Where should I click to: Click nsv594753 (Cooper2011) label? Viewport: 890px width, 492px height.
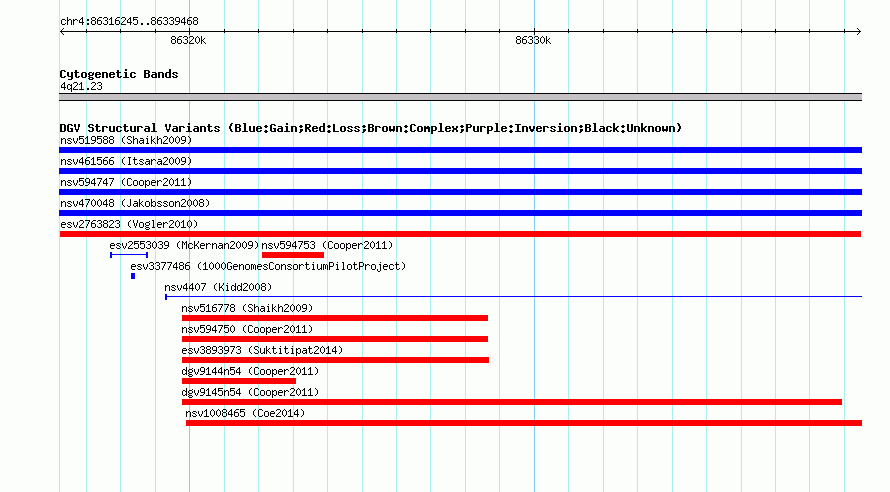(x=327, y=245)
